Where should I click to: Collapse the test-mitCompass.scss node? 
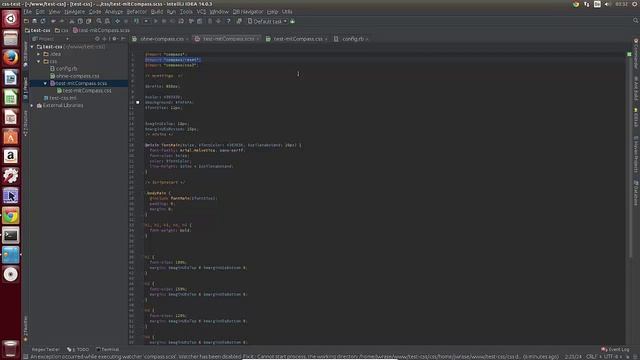tap(45, 83)
